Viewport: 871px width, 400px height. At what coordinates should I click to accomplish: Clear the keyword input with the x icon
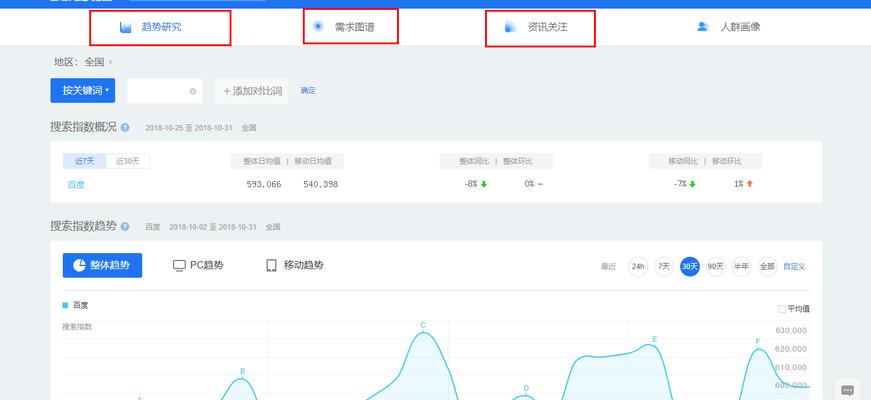193,92
